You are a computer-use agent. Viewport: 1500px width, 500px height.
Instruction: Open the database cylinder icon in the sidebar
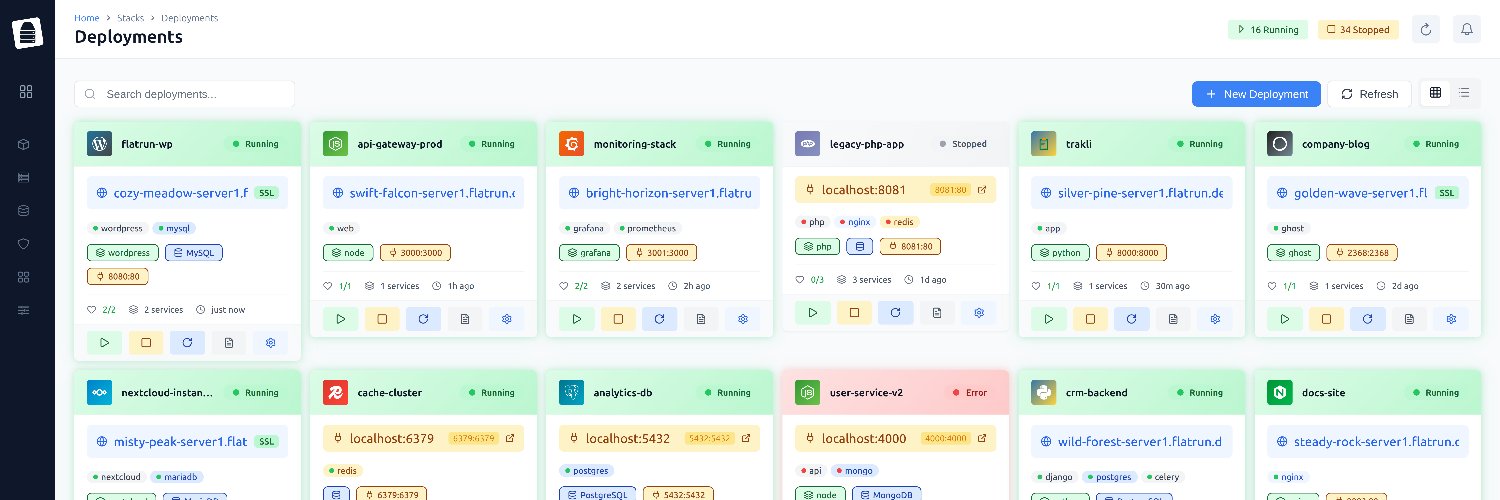coord(24,210)
